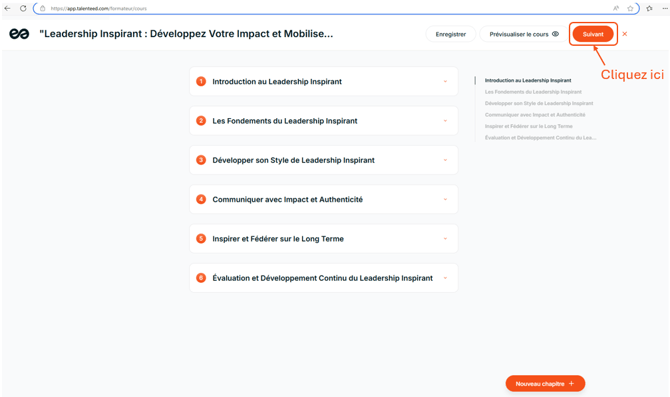Click chapter number 5 badge
670x397 pixels.
(201, 238)
